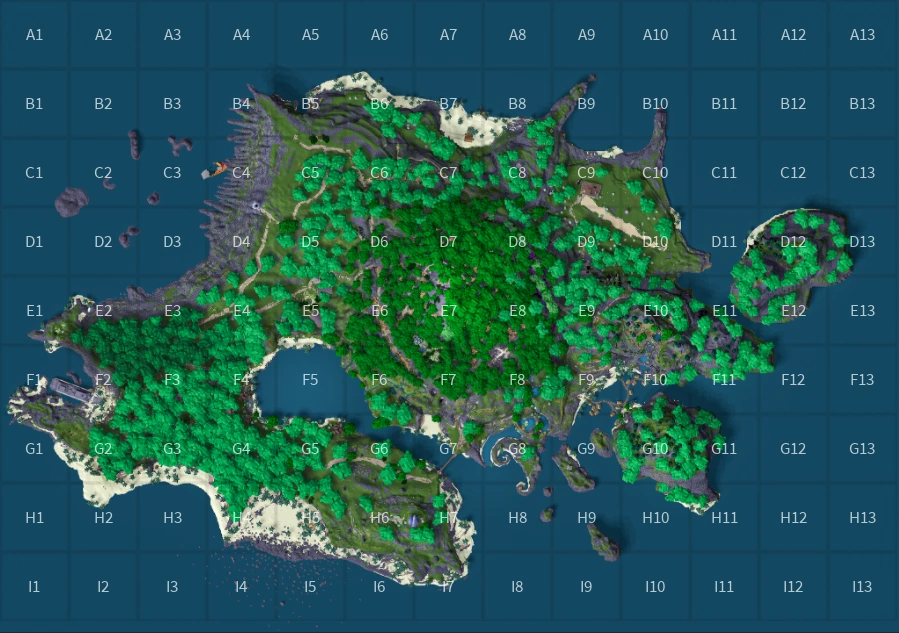Select grid cell H13
Viewport: 899px width, 633px height.
(862, 518)
